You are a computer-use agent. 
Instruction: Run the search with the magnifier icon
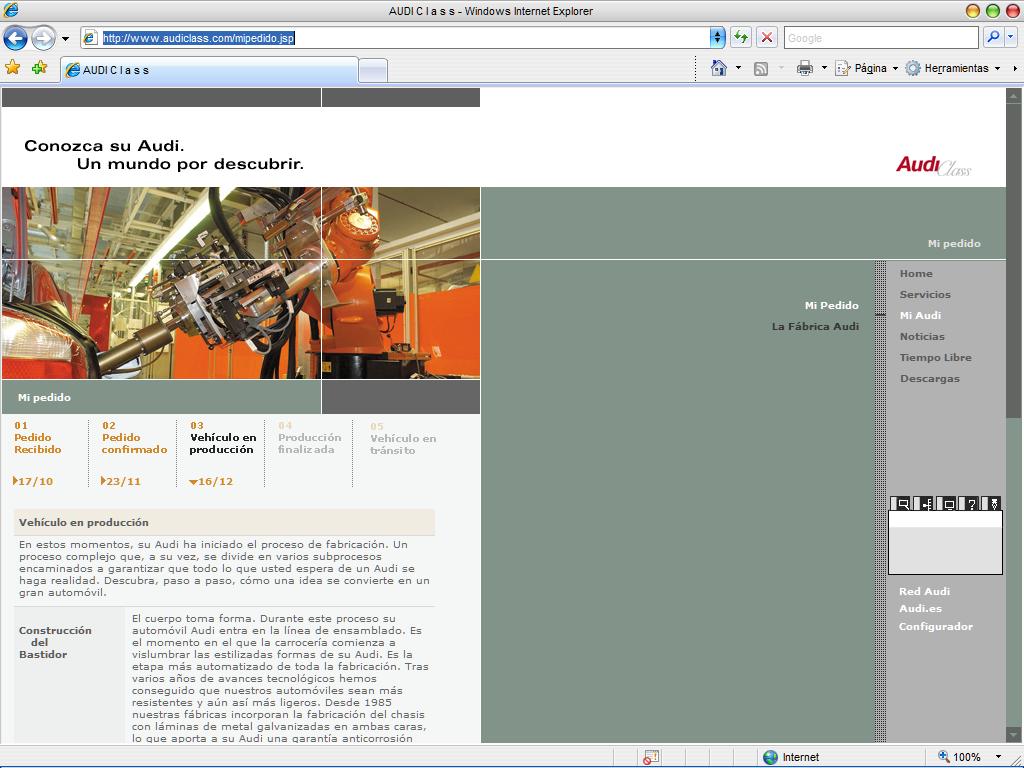[993, 38]
